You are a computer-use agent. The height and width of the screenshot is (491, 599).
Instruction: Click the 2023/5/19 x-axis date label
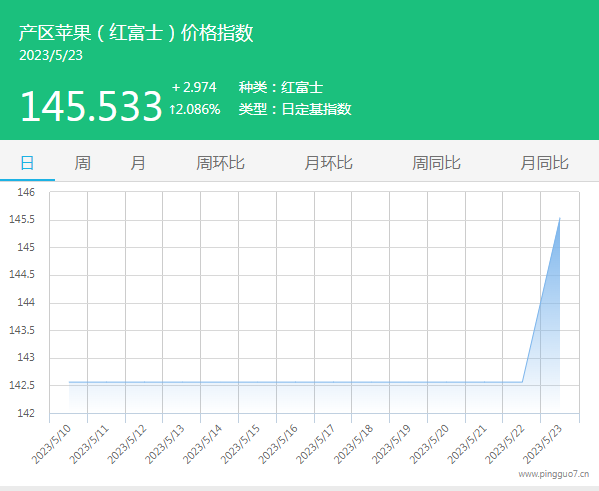coord(392,444)
